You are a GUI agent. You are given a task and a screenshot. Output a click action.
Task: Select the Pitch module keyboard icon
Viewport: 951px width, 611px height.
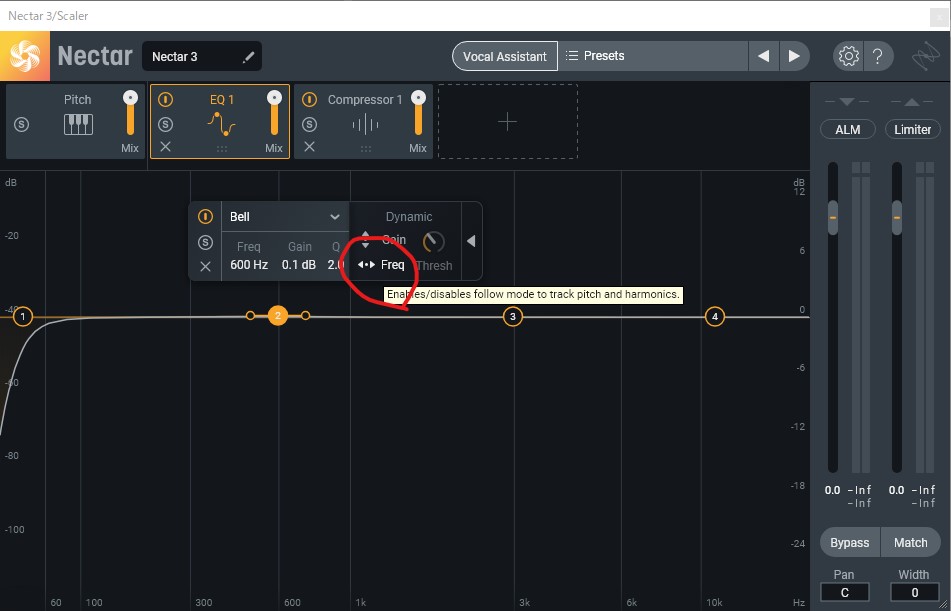coord(78,124)
